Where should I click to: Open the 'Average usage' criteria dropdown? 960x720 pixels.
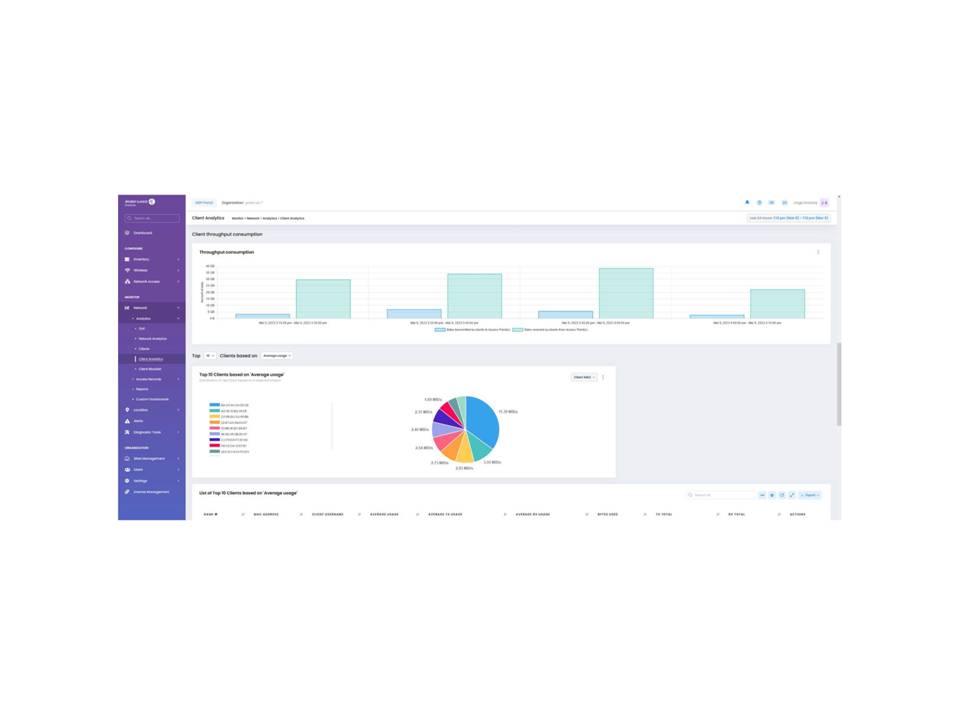(x=276, y=356)
